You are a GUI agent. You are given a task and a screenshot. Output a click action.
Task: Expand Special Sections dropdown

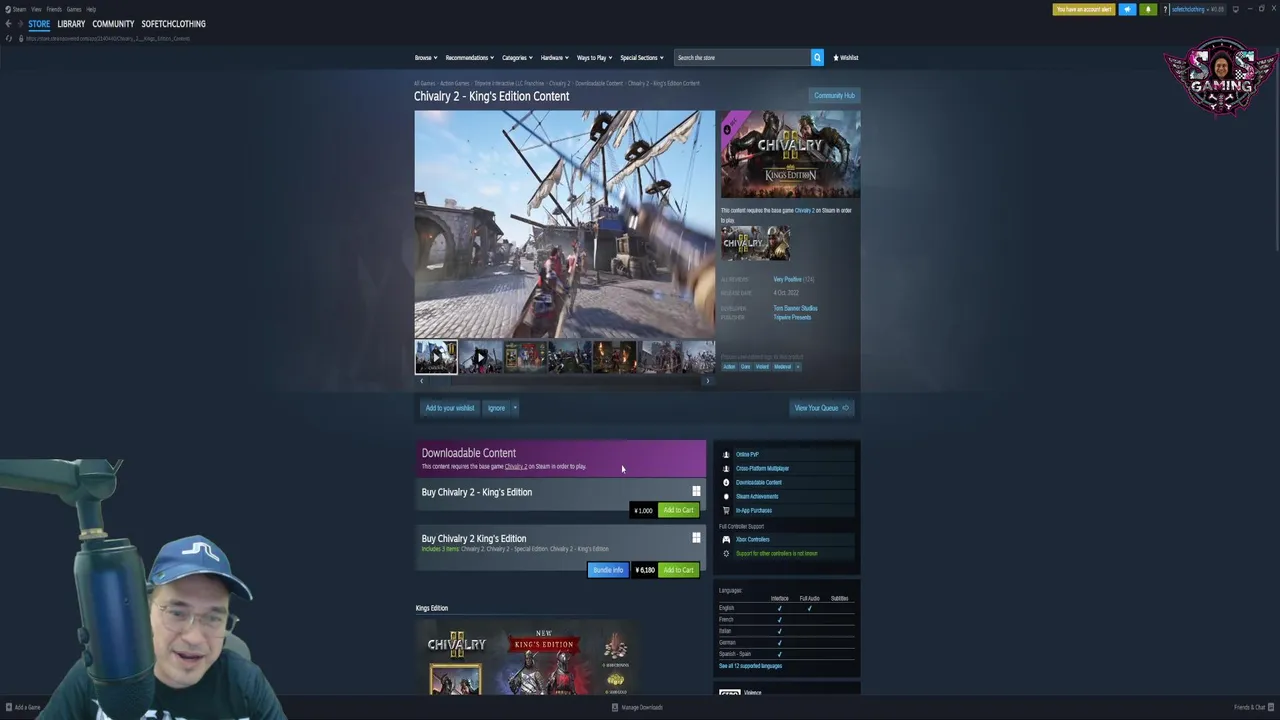click(641, 57)
